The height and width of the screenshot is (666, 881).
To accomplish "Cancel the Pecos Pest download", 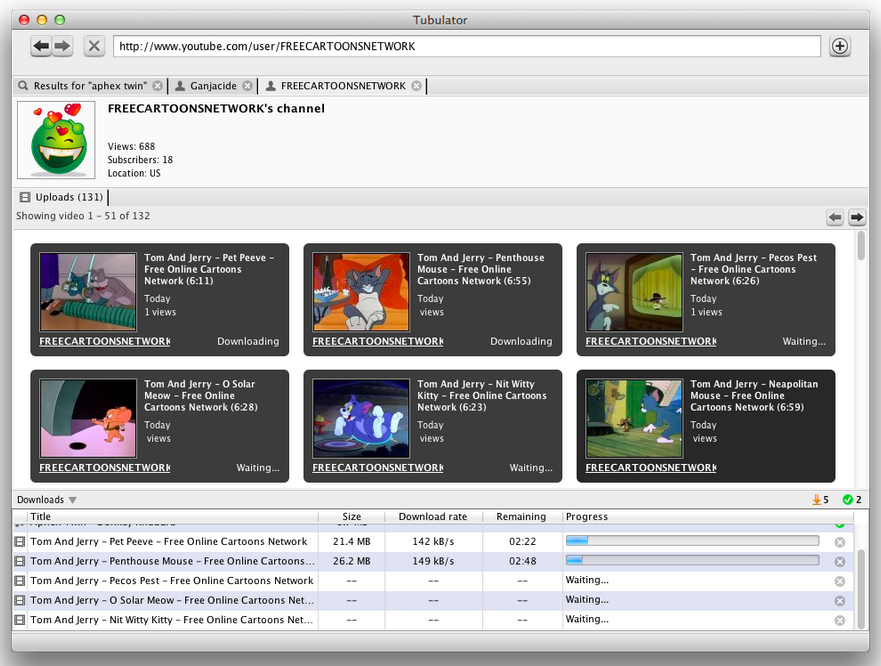I will click(x=839, y=581).
